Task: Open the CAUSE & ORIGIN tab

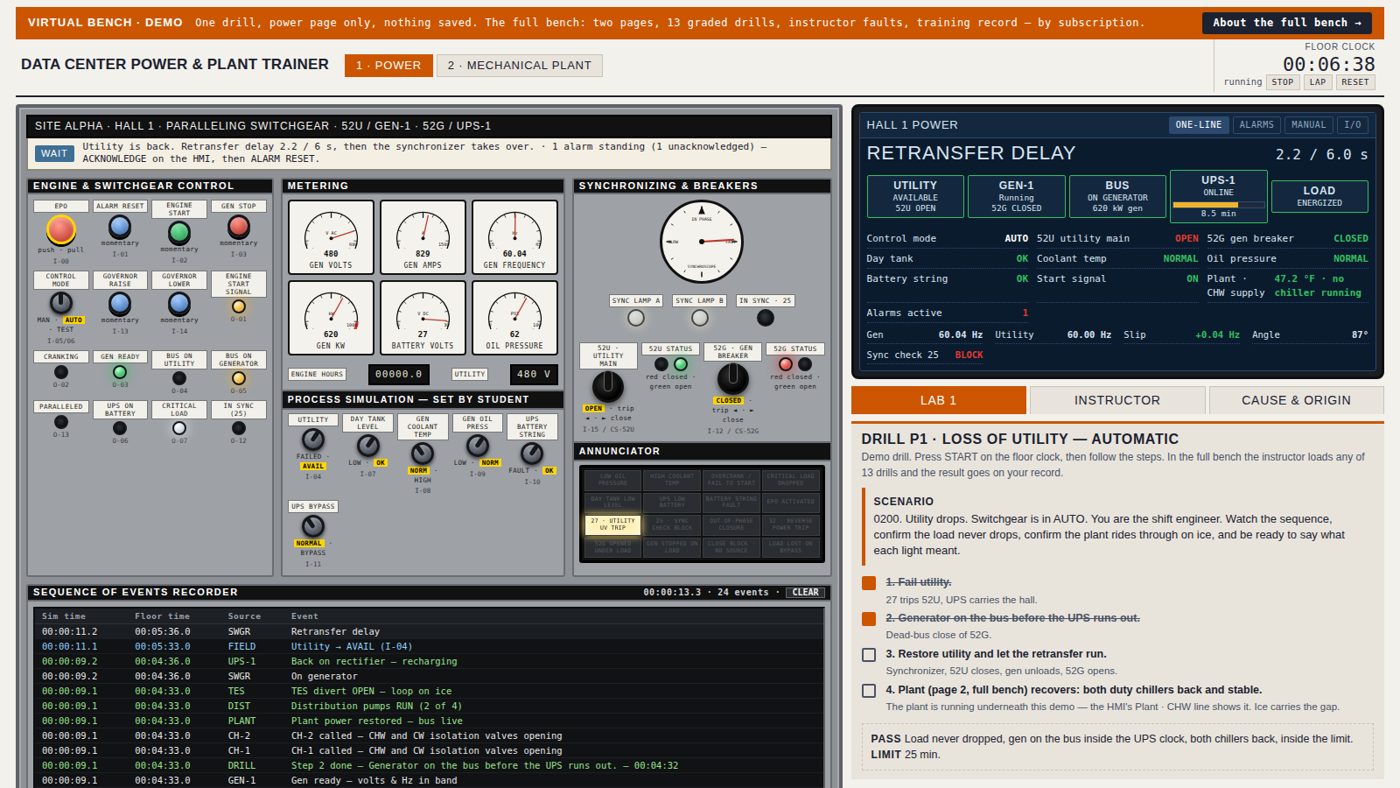Action: click(x=1296, y=400)
